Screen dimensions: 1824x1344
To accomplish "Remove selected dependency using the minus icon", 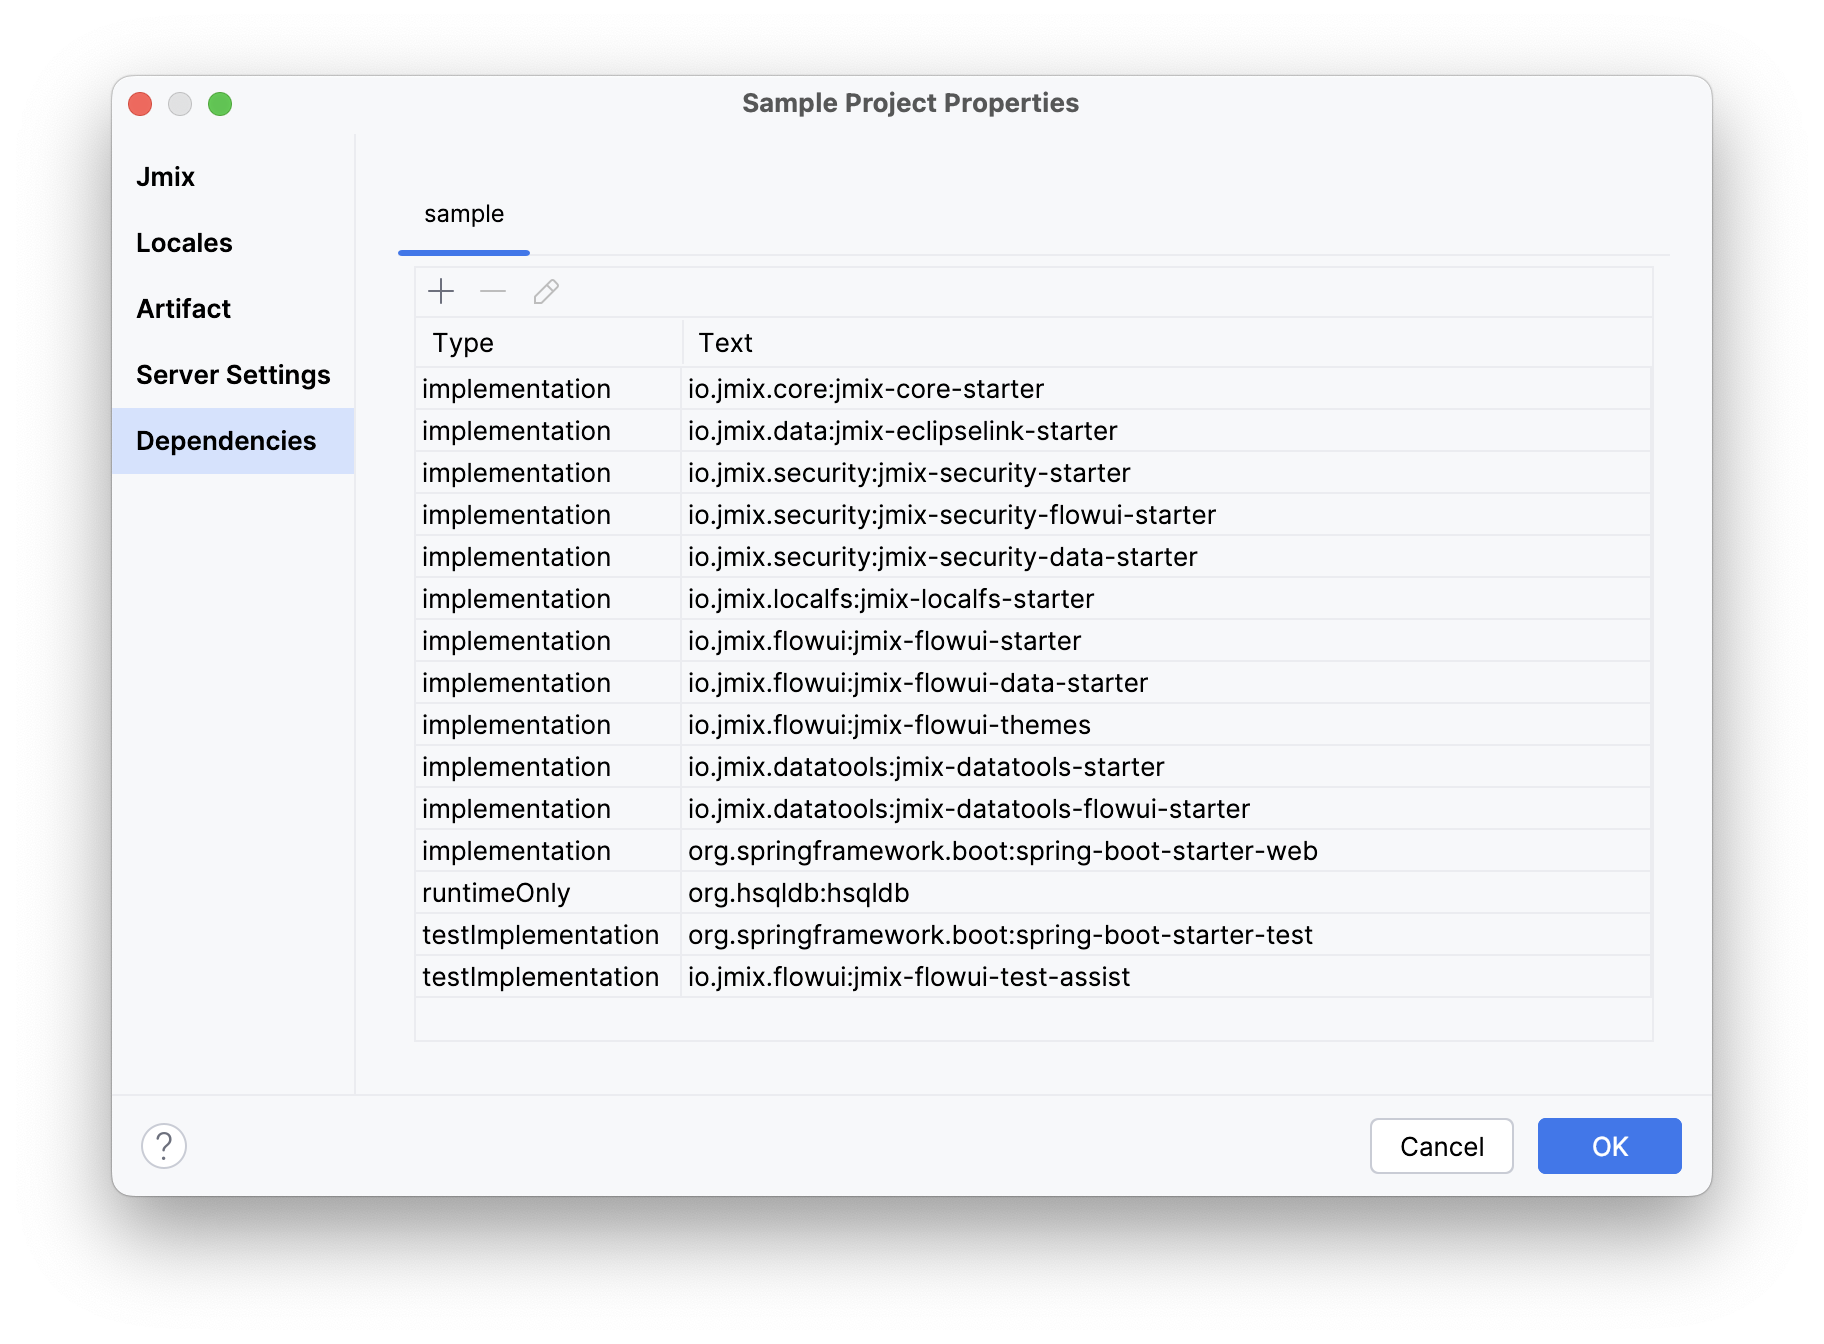I will coord(493,292).
